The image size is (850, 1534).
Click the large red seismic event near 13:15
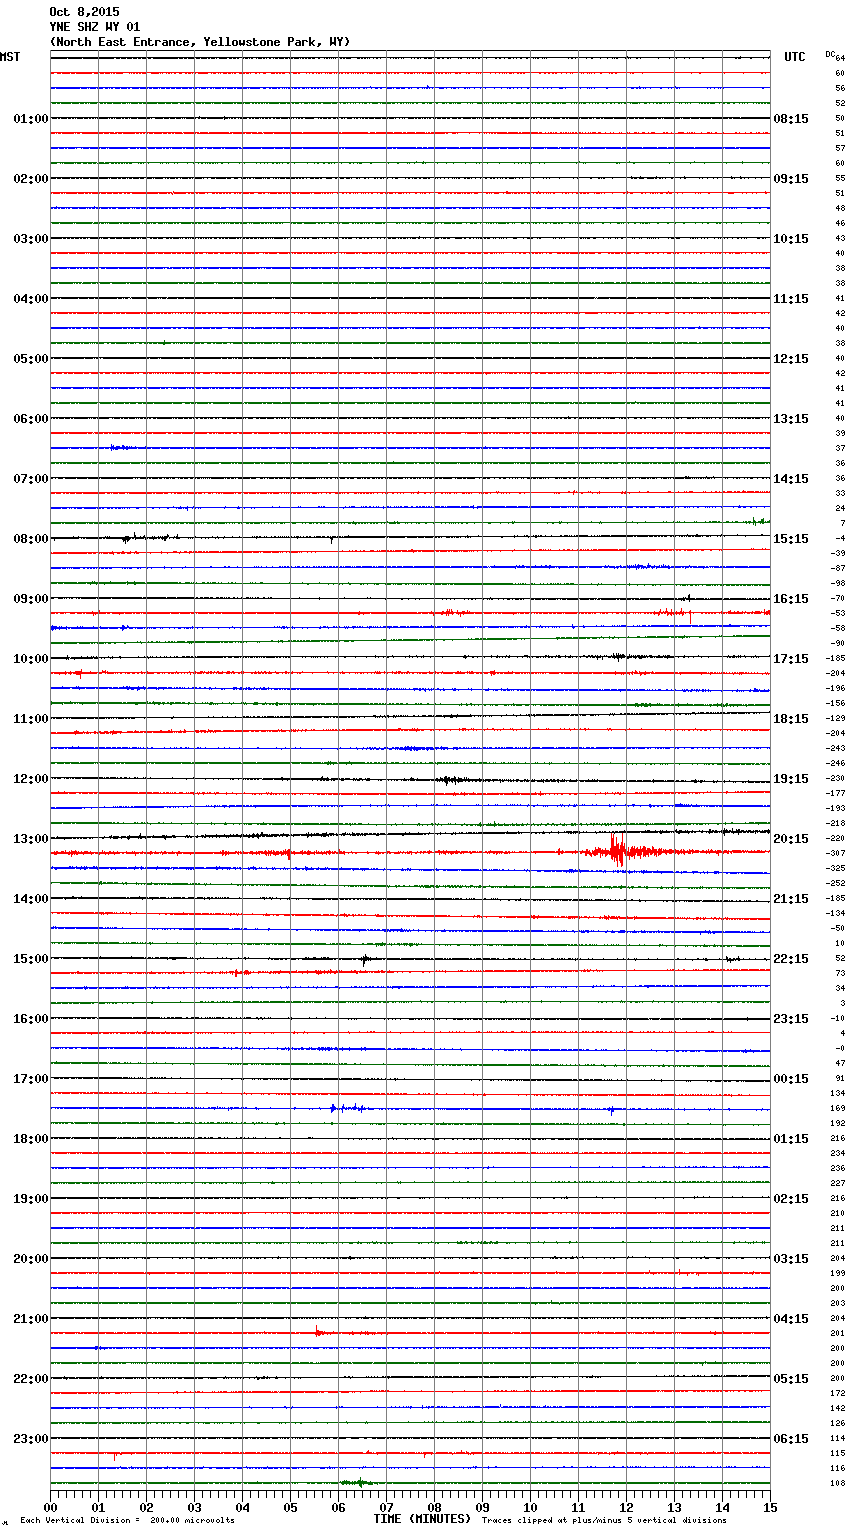[x=620, y=850]
